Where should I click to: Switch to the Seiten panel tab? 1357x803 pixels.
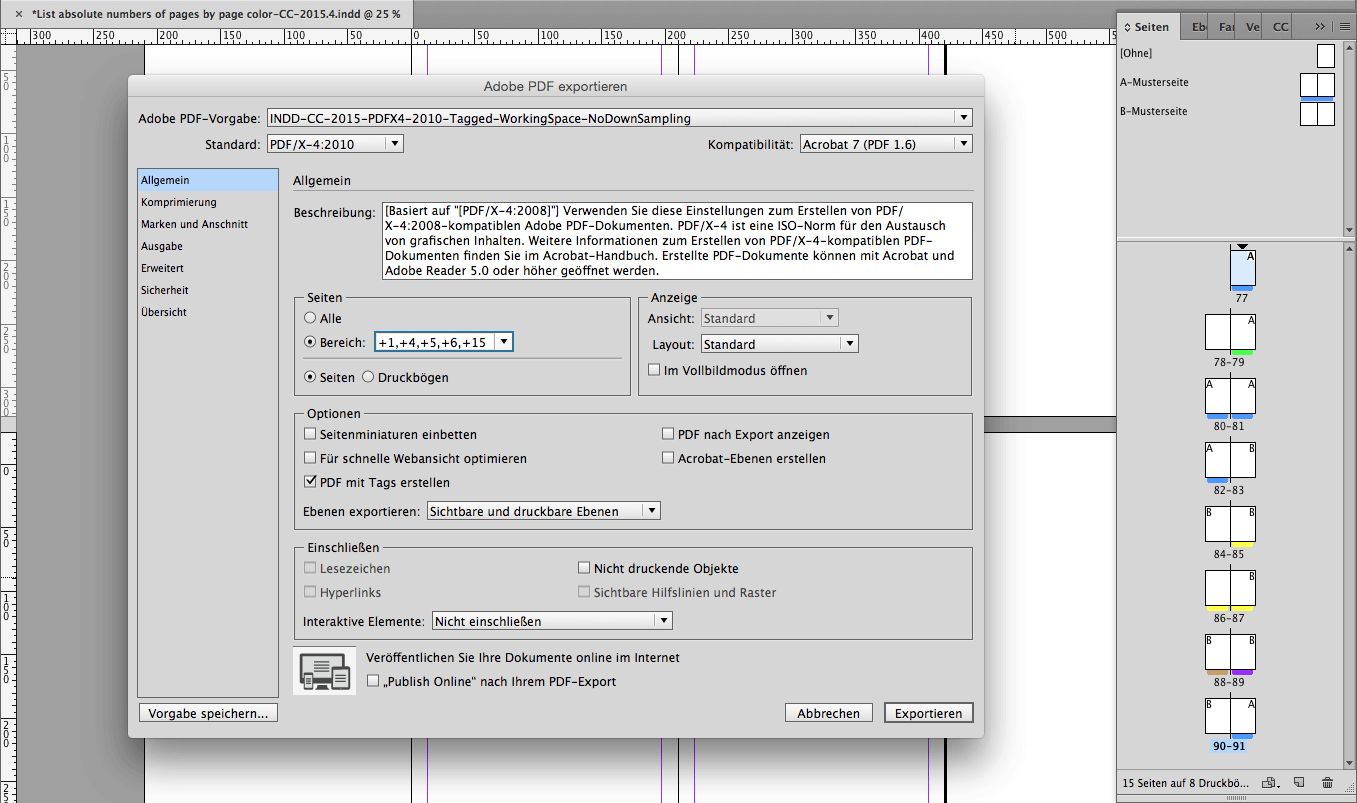click(x=1148, y=27)
